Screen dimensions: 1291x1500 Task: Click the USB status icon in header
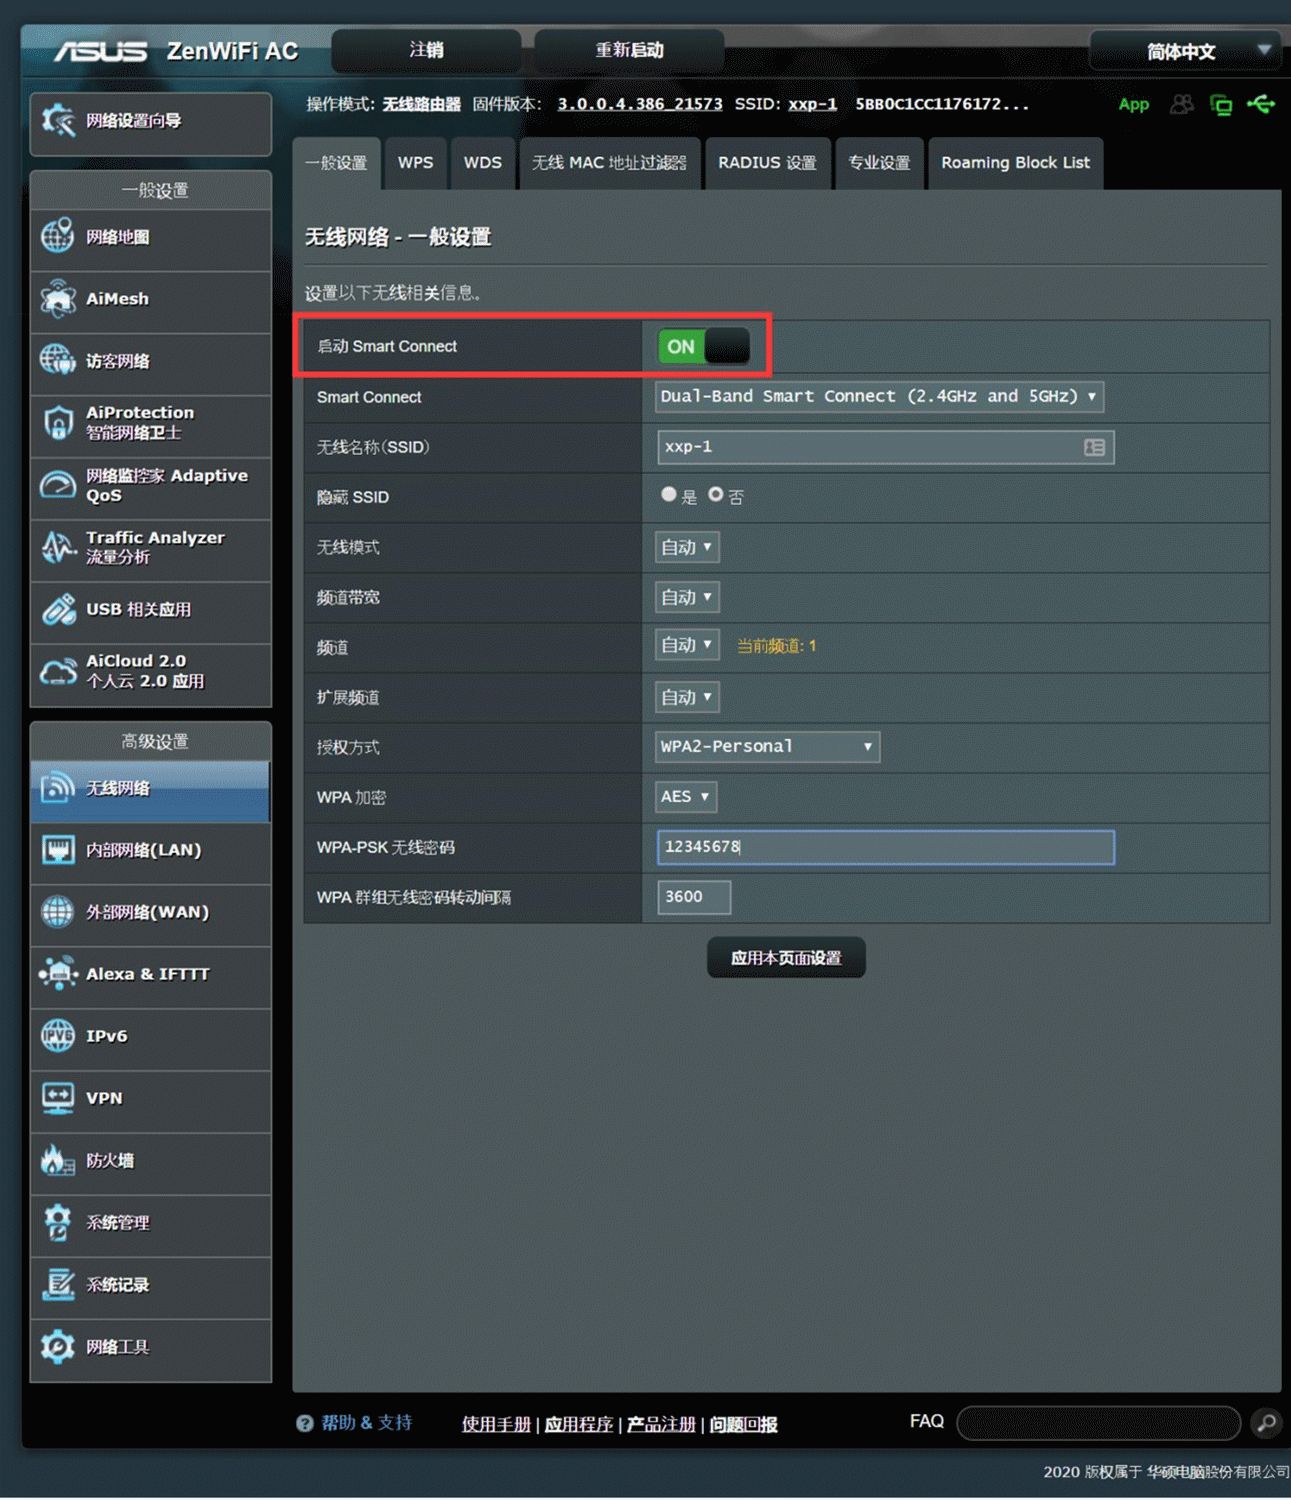[1261, 104]
